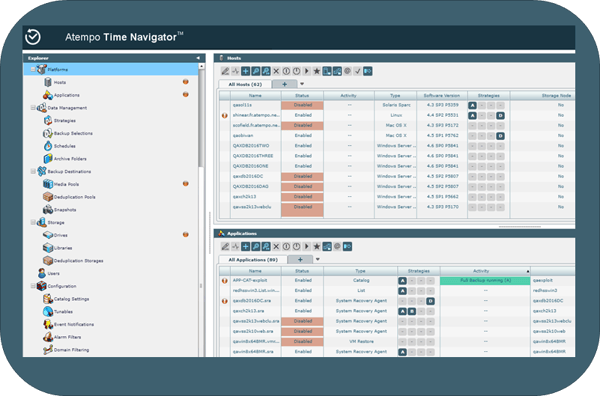This screenshot has height=396, width=600.
Task: Click the edit pencil icon in Applications toolbar
Action: point(225,247)
